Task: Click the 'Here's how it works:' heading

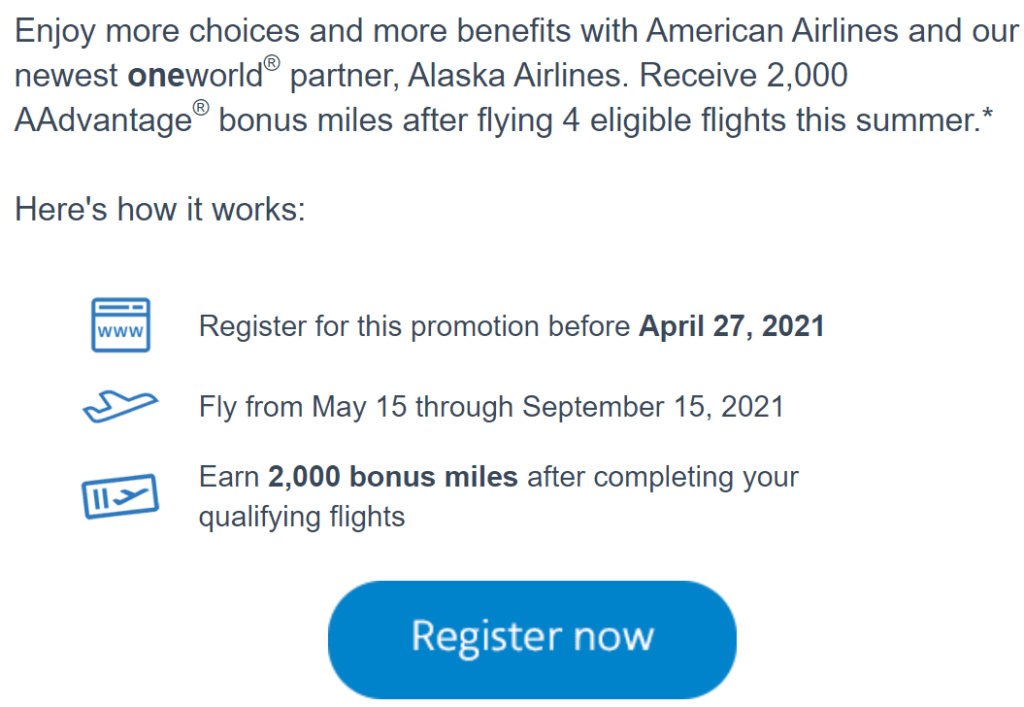Action: (x=160, y=210)
